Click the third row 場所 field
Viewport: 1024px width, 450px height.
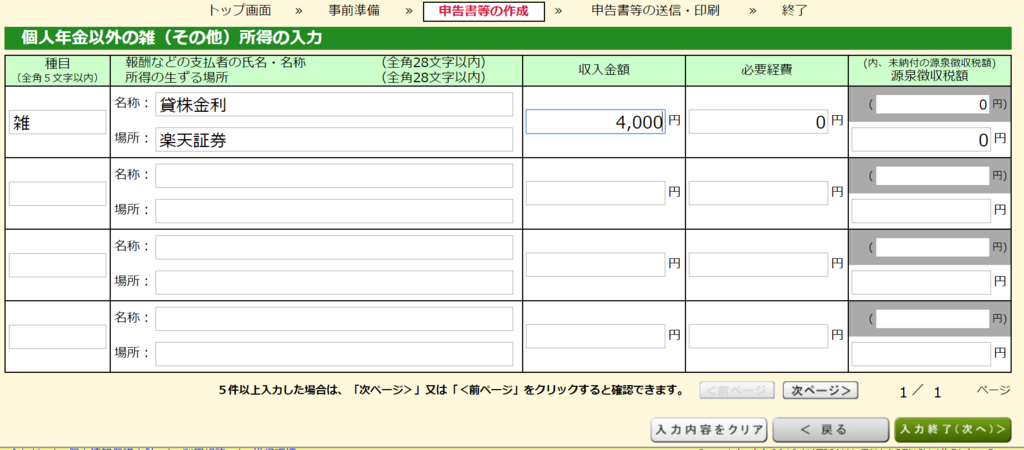tap(334, 283)
